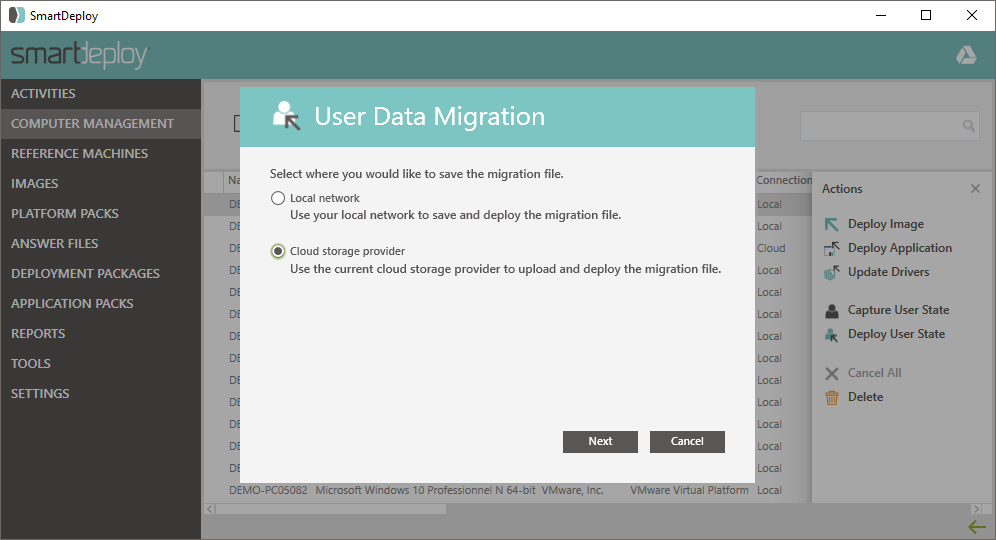996x540 pixels.
Task: Click the horizontal scrollbar thumb
Action: 331,509
